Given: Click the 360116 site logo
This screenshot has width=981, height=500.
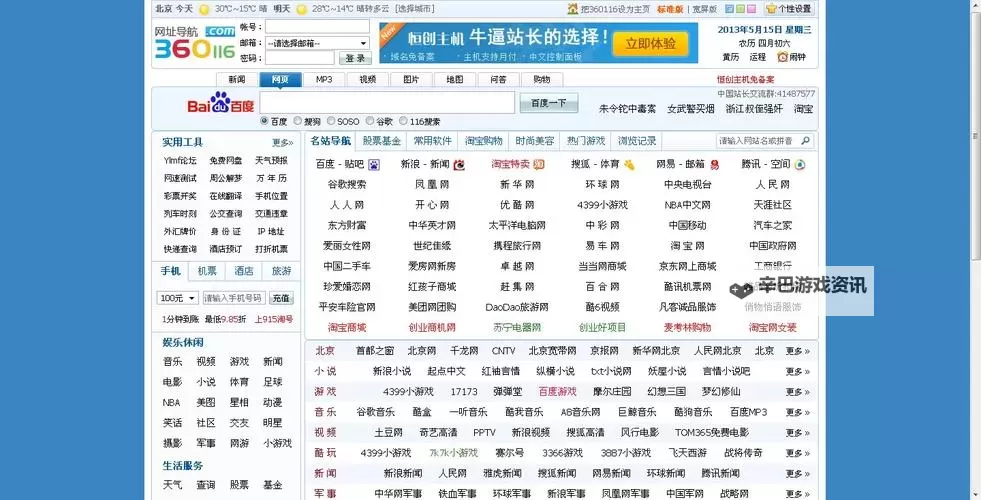Looking at the screenshot, I should tap(195, 43).
